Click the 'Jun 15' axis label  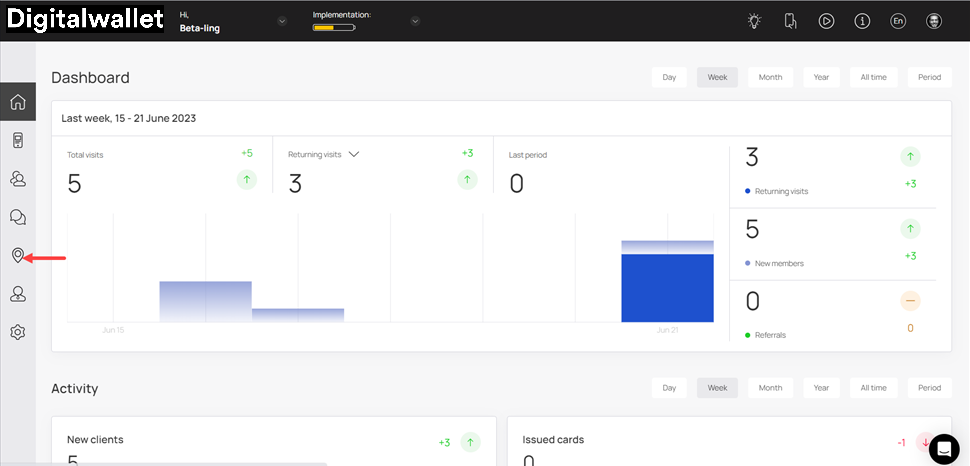[113, 330]
